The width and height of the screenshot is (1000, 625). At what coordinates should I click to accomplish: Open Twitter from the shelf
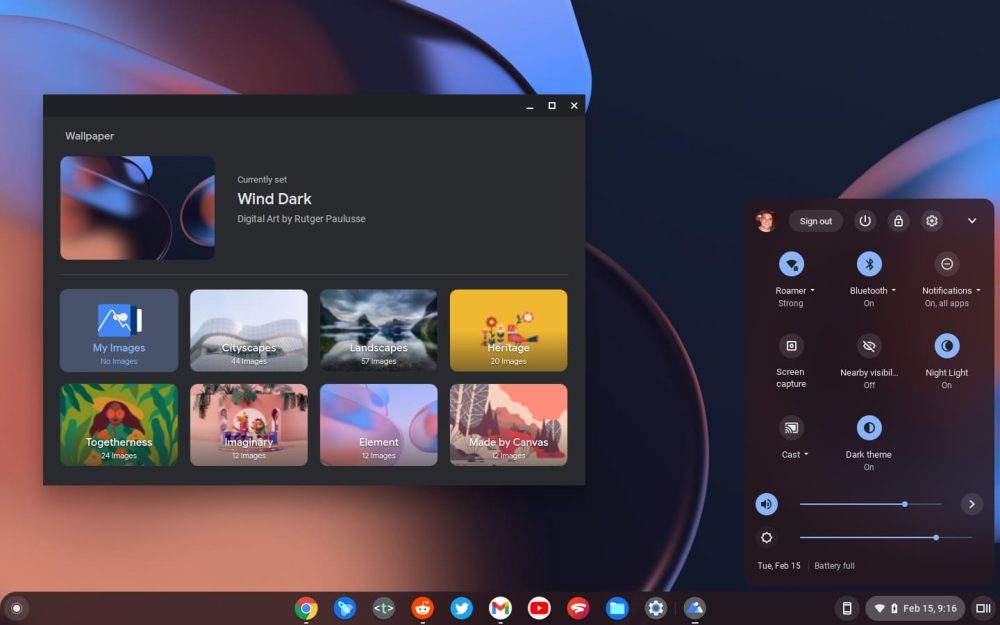(x=461, y=608)
